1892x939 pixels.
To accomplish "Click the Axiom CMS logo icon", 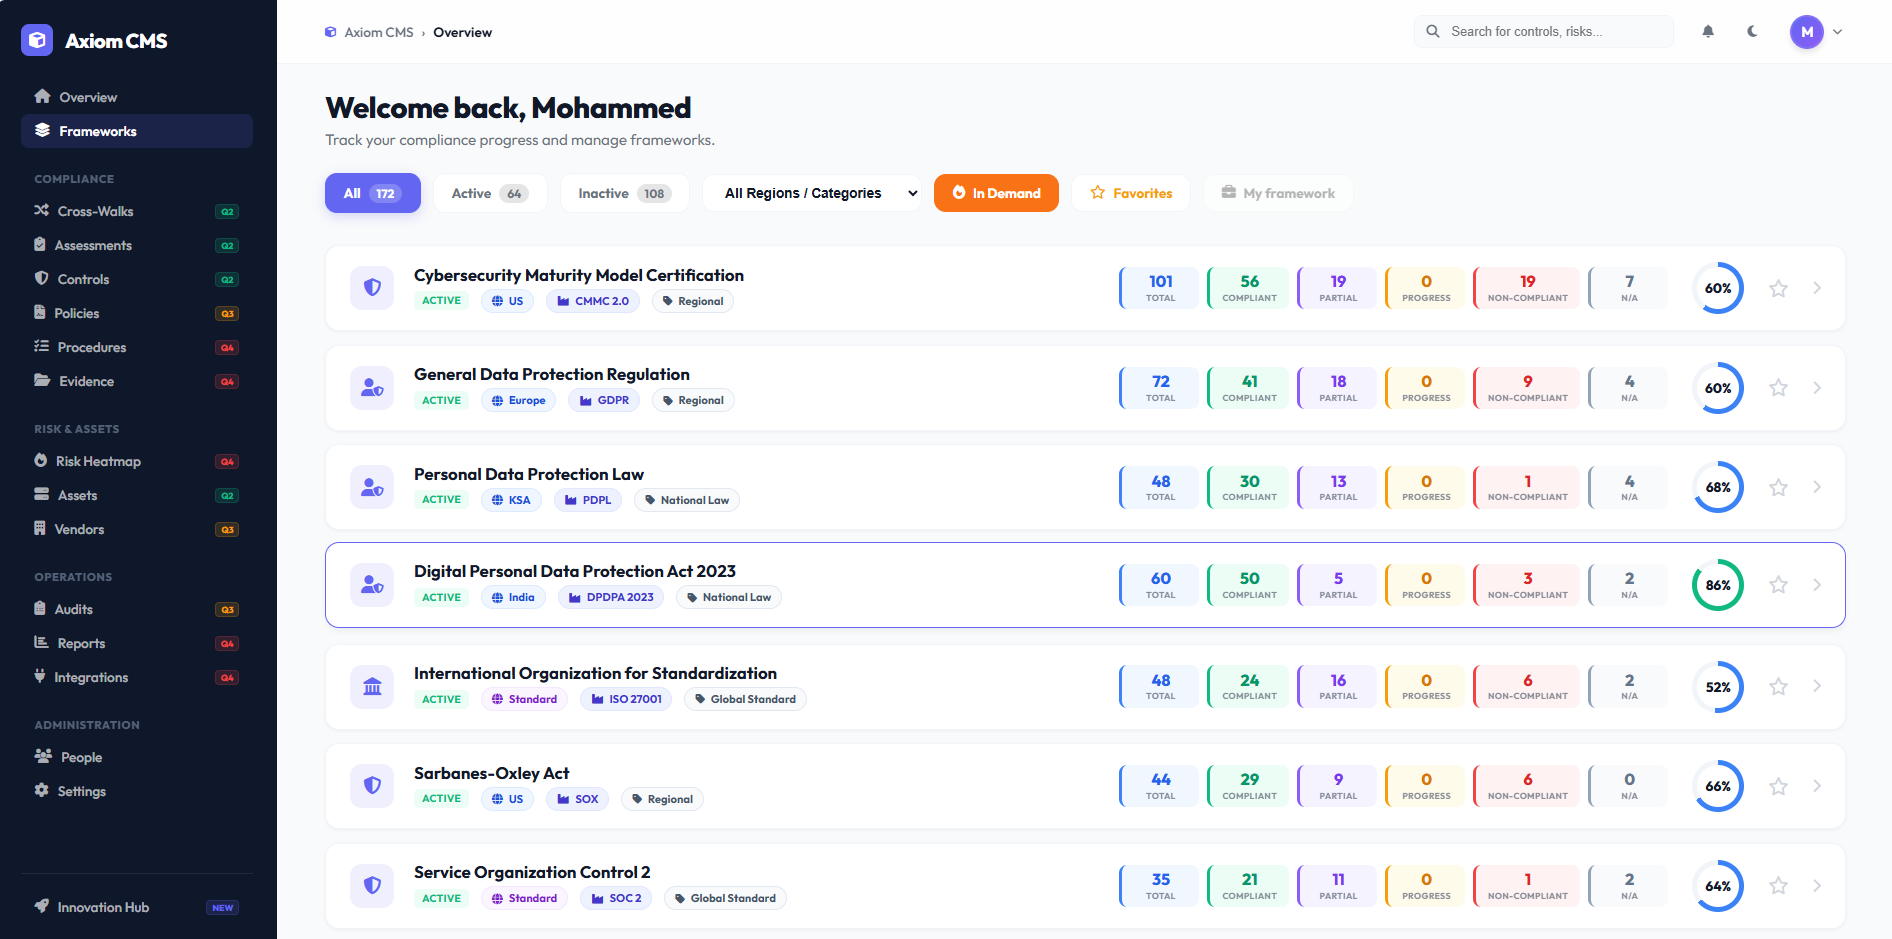I will (x=37, y=40).
